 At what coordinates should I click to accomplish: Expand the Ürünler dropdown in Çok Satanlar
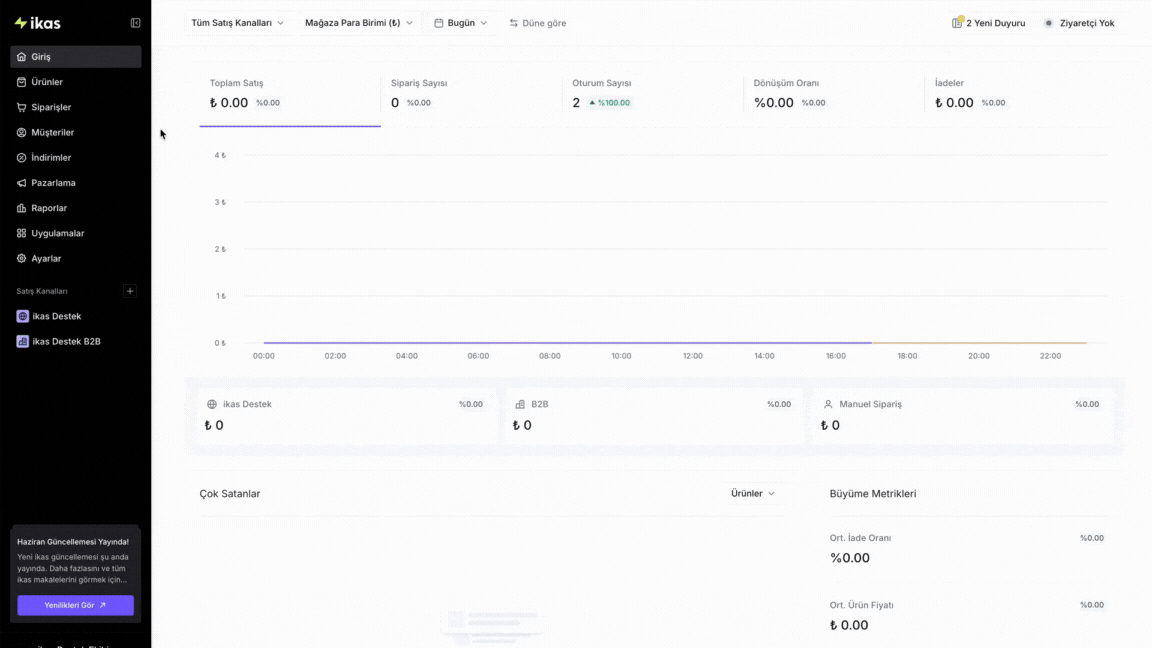(x=752, y=494)
